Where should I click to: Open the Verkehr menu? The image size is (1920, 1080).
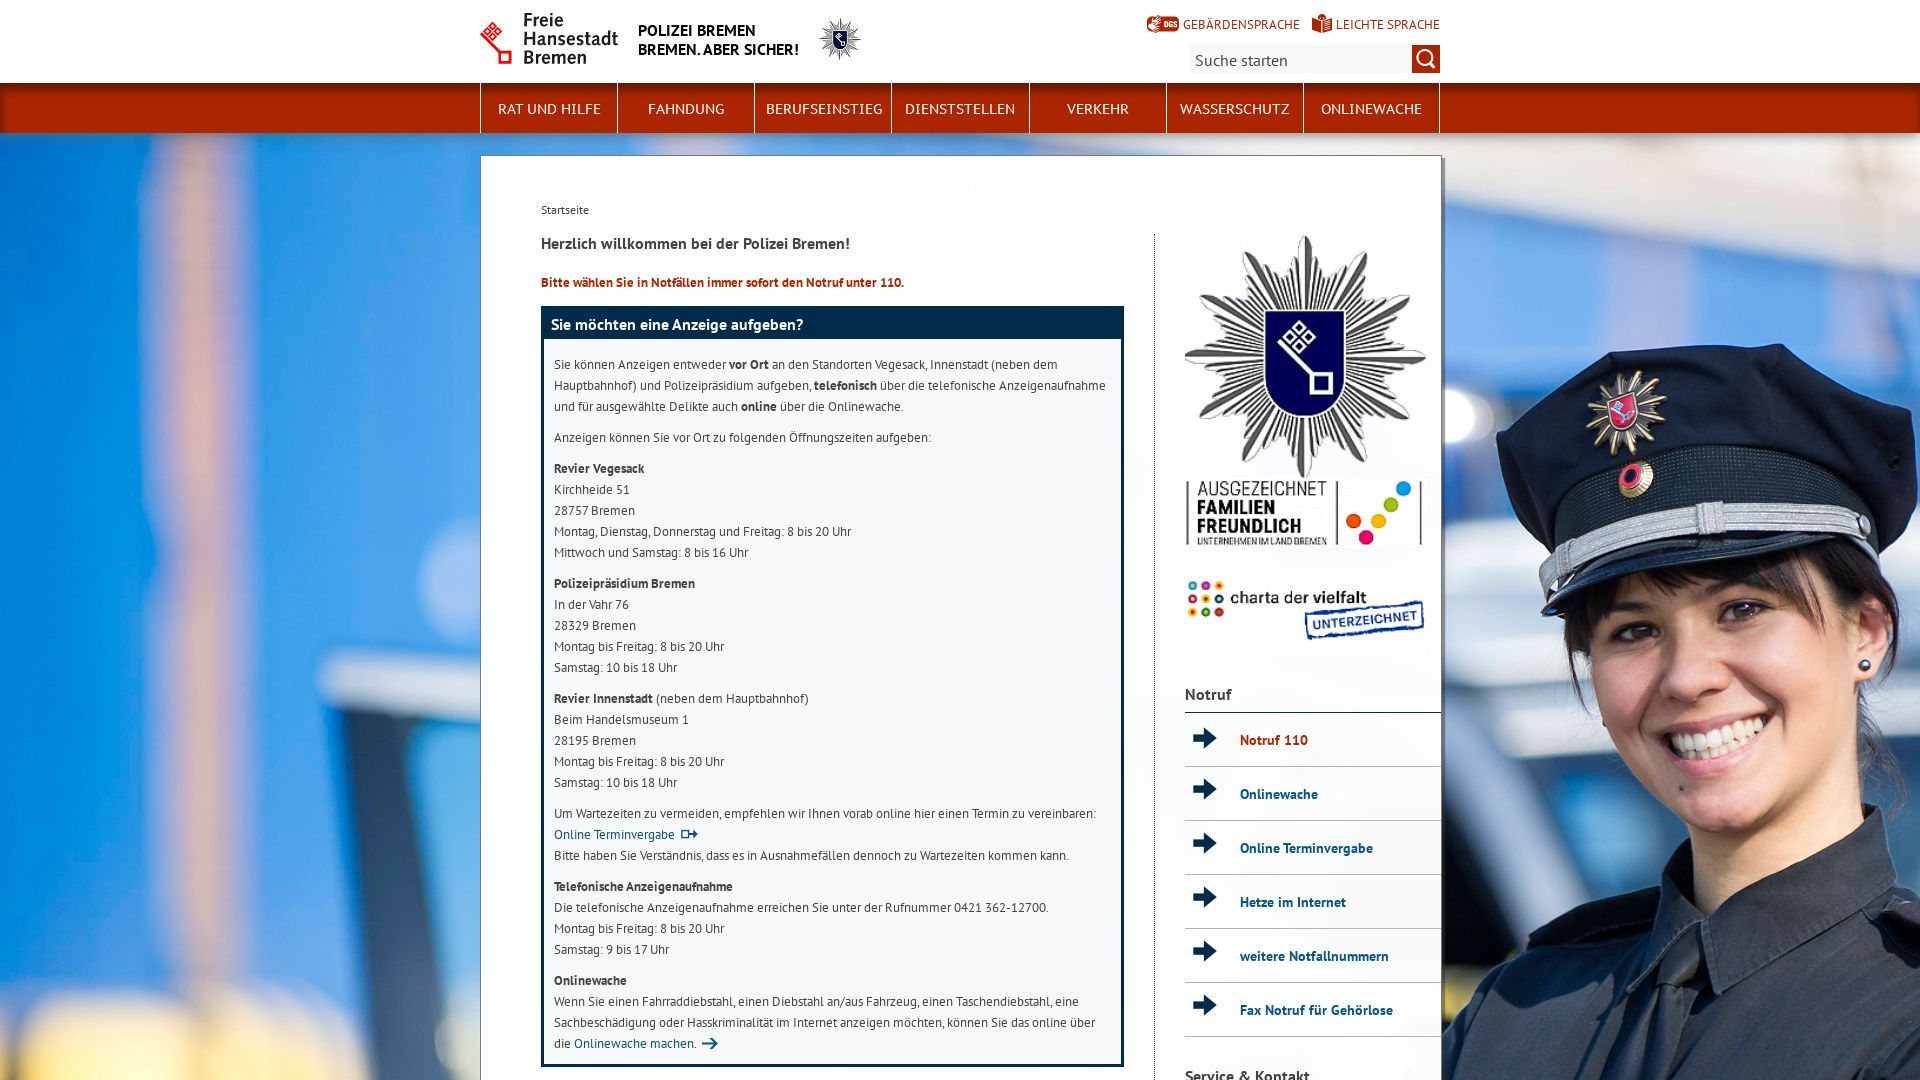(1097, 108)
